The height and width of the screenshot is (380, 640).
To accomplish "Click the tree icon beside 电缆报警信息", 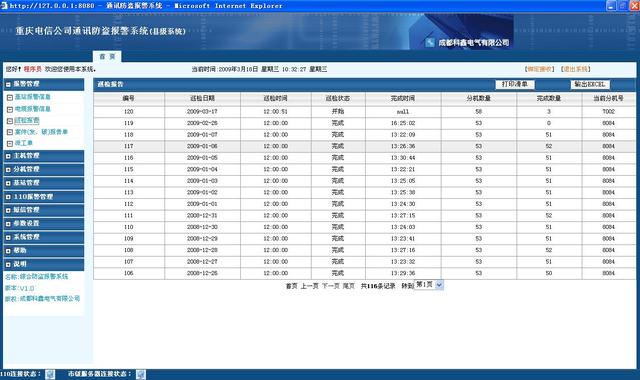I will click(x=10, y=109).
